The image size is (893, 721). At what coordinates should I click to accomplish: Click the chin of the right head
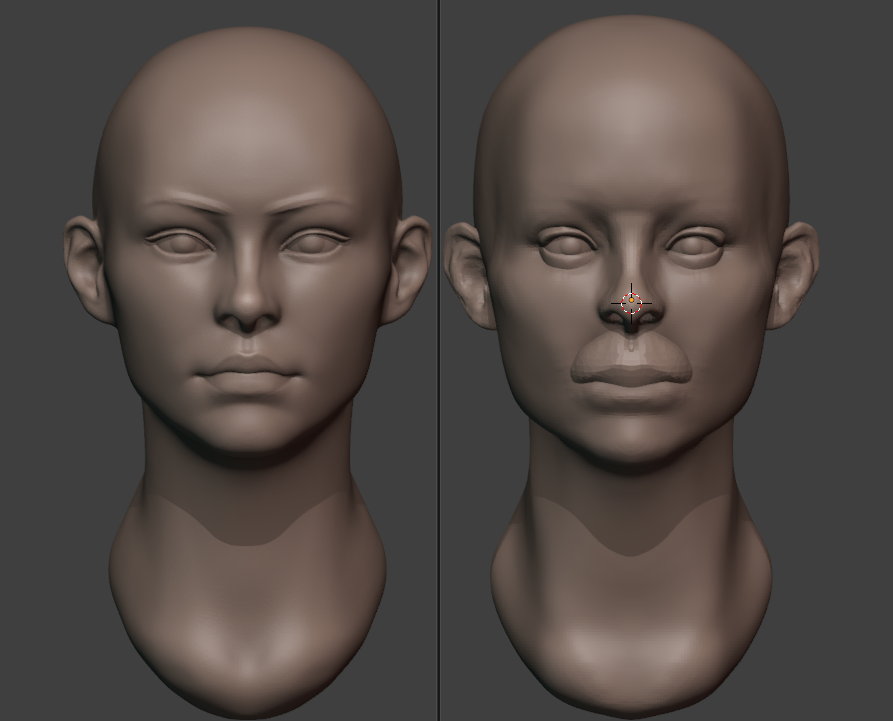click(x=631, y=440)
